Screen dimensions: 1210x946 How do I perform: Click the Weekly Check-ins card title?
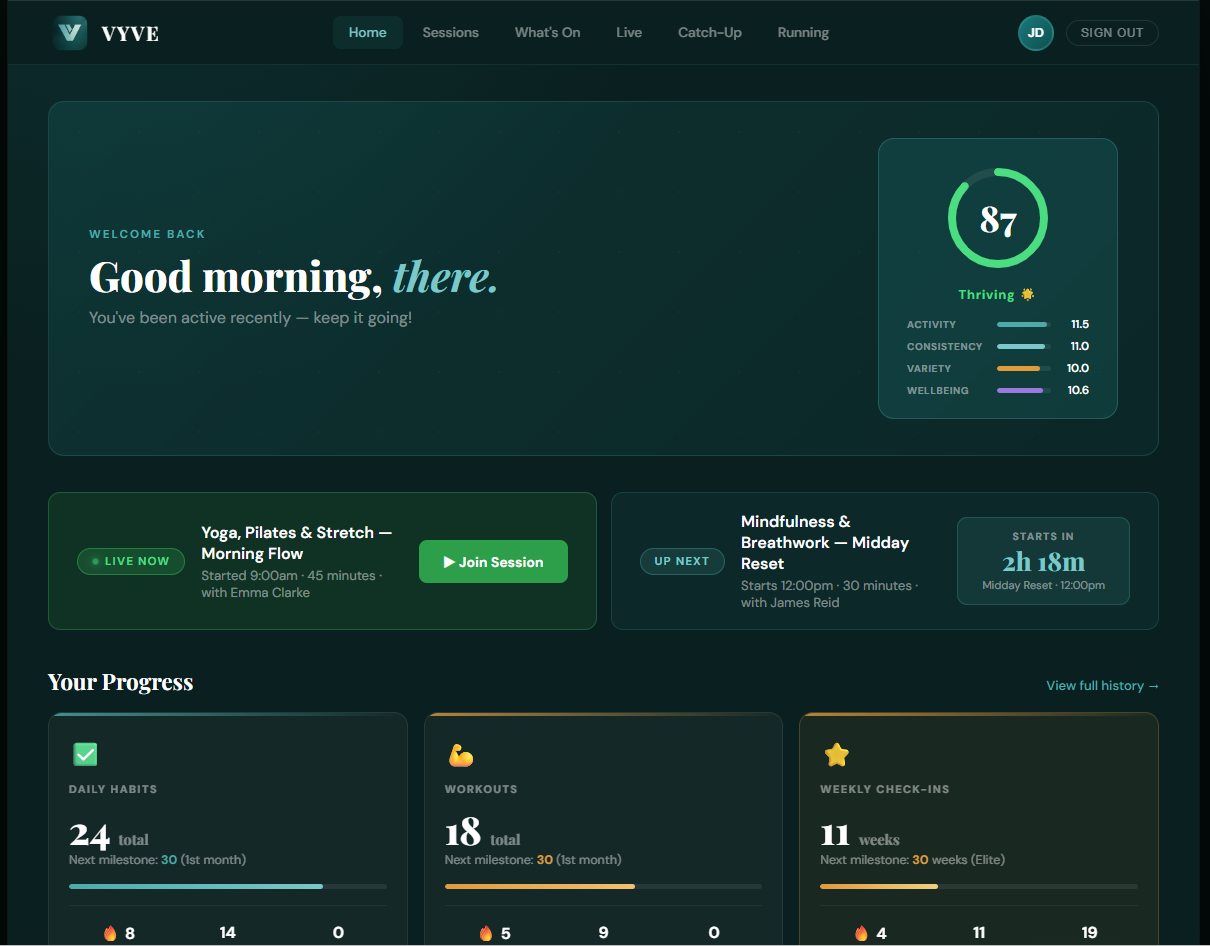pyautogui.click(x=885, y=789)
